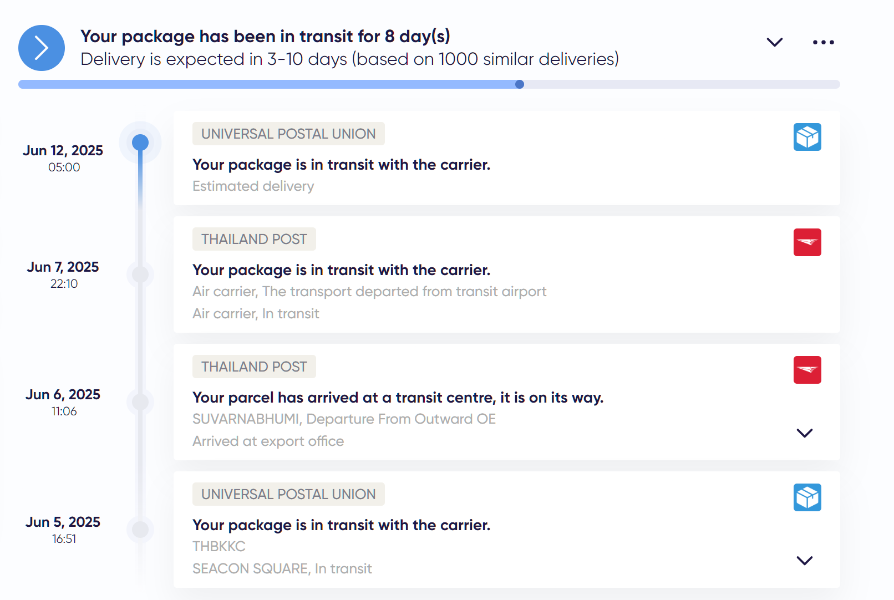Click Thailand Post logo for Jun 7 event

pyautogui.click(x=807, y=242)
